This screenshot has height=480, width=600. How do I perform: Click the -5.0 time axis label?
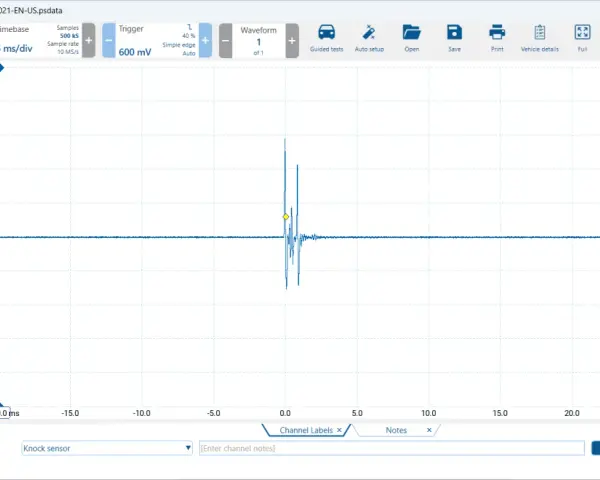214,413
